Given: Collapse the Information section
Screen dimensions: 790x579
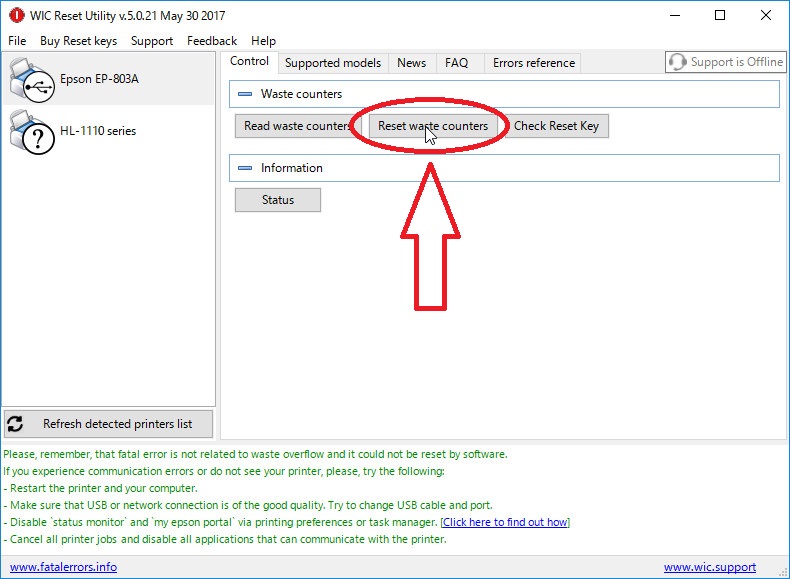Looking at the screenshot, I should [x=245, y=168].
